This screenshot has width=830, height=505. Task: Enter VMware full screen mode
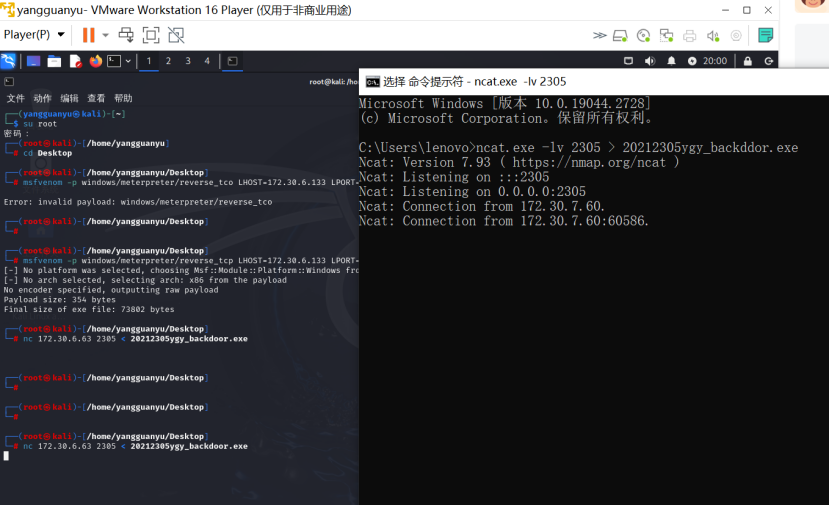(151, 35)
